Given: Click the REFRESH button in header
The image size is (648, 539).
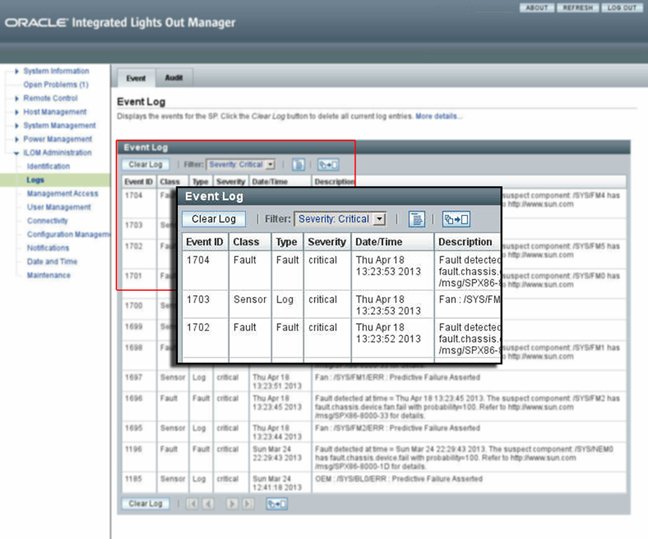Looking at the screenshot, I should (578, 7).
